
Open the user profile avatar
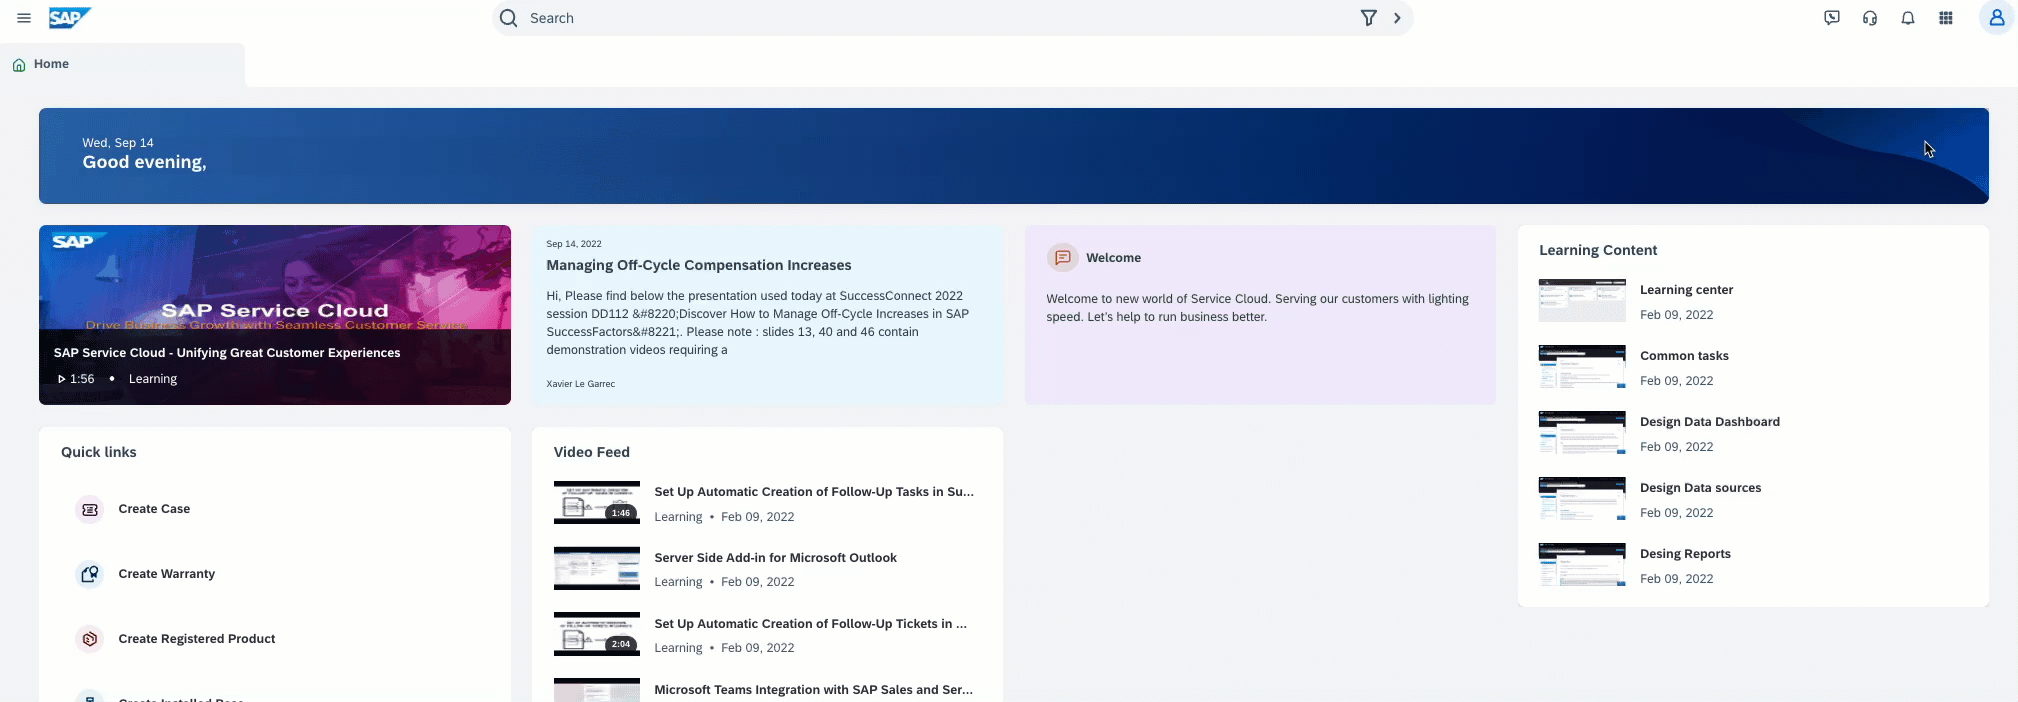tap(1996, 18)
